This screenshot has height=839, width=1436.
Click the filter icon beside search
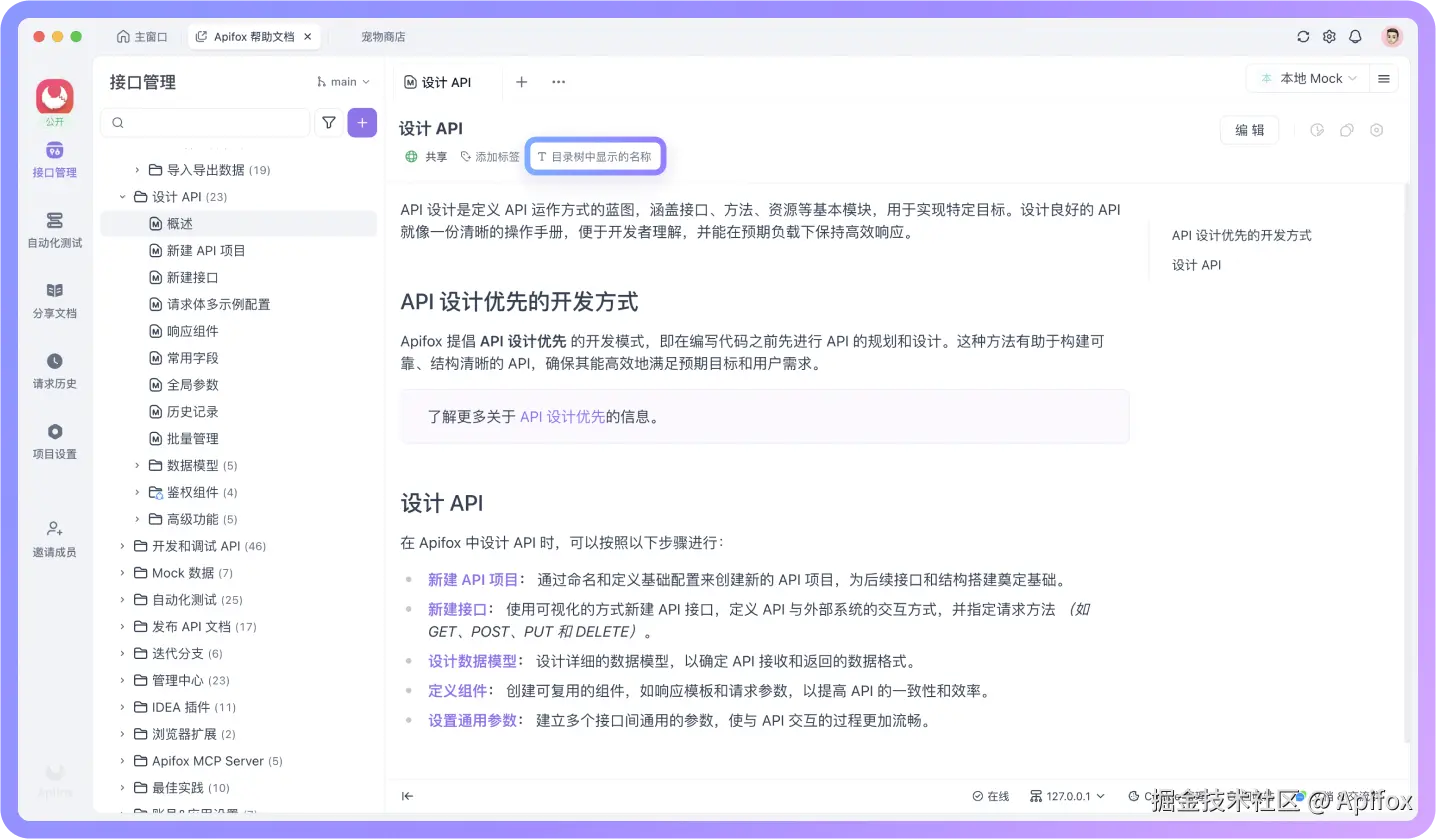pos(328,123)
